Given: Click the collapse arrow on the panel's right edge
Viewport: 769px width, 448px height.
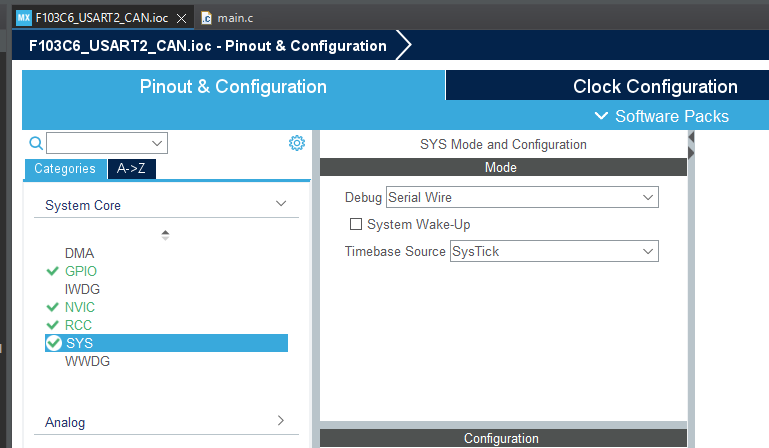Looking at the screenshot, I should click(x=691, y=151).
